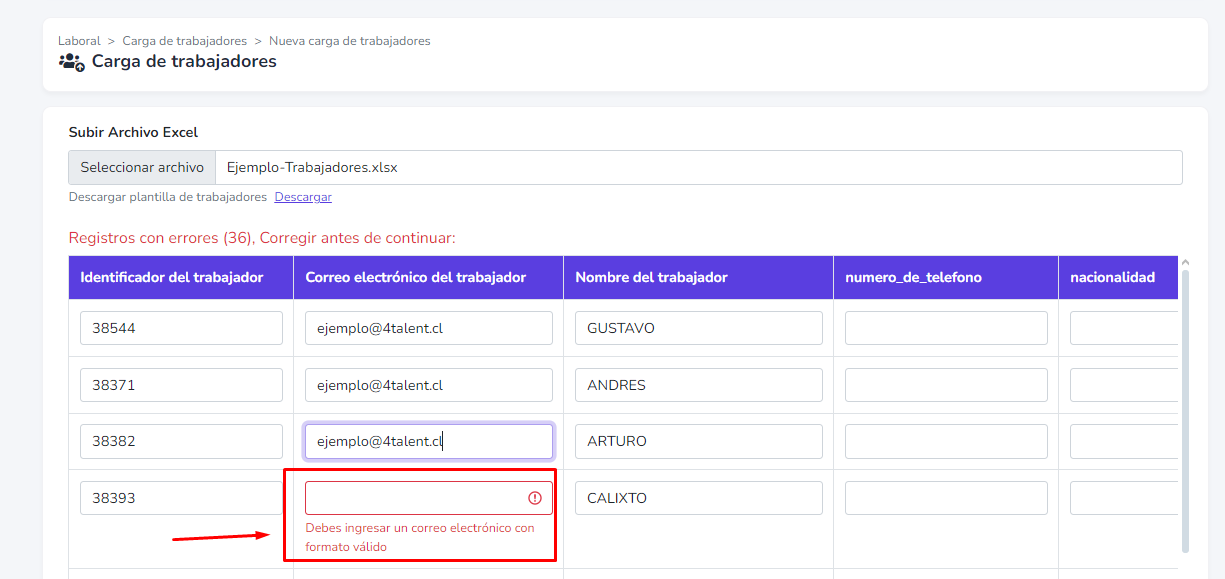Image resolution: width=1225 pixels, height=579 pixels.
Task: Click the phone number field in CALIXTO's row
Action: pos(946,498)
